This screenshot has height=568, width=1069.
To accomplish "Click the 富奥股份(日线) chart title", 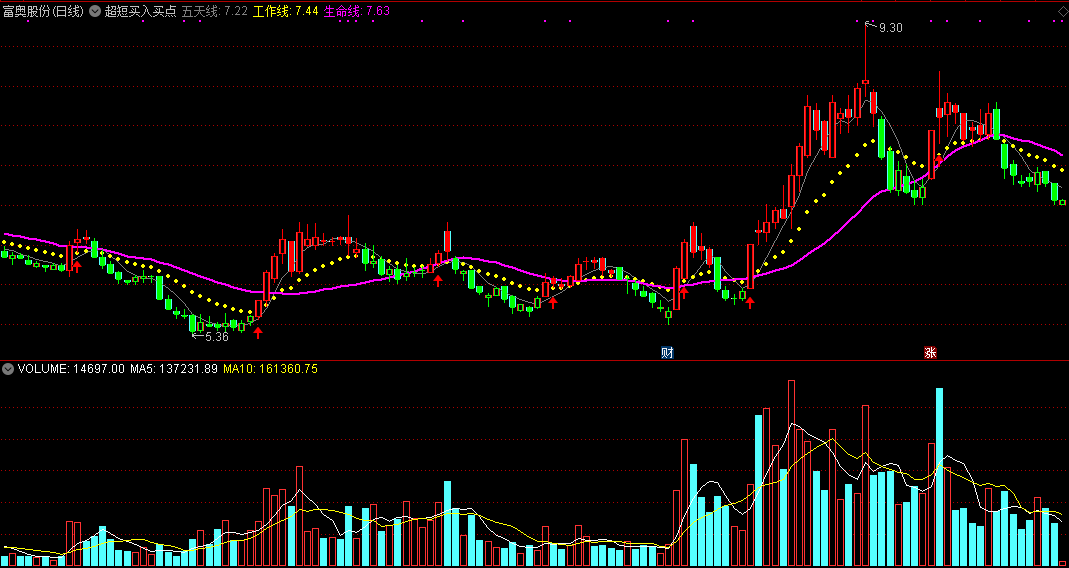I will (x=44, y=12).
